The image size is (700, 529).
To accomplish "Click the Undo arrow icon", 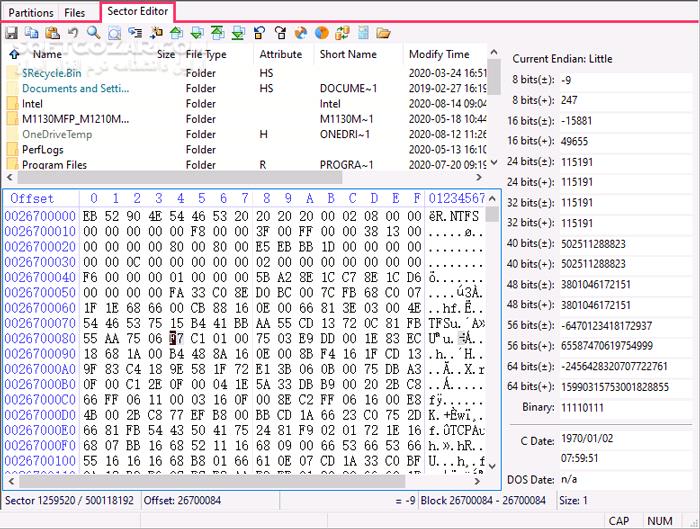I will pyautogui.click(x=73, y=33).
